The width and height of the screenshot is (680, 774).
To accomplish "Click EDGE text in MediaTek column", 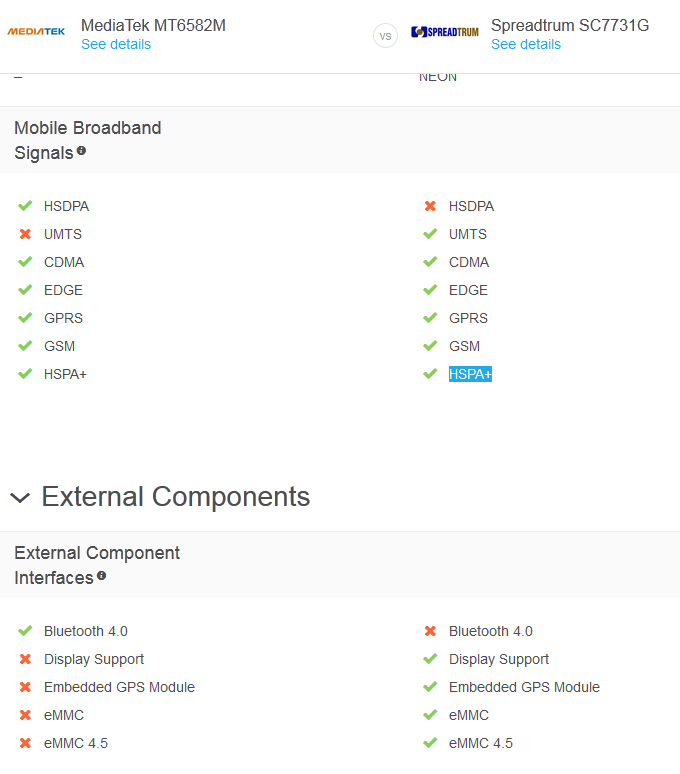I will [x=63, y=290].
